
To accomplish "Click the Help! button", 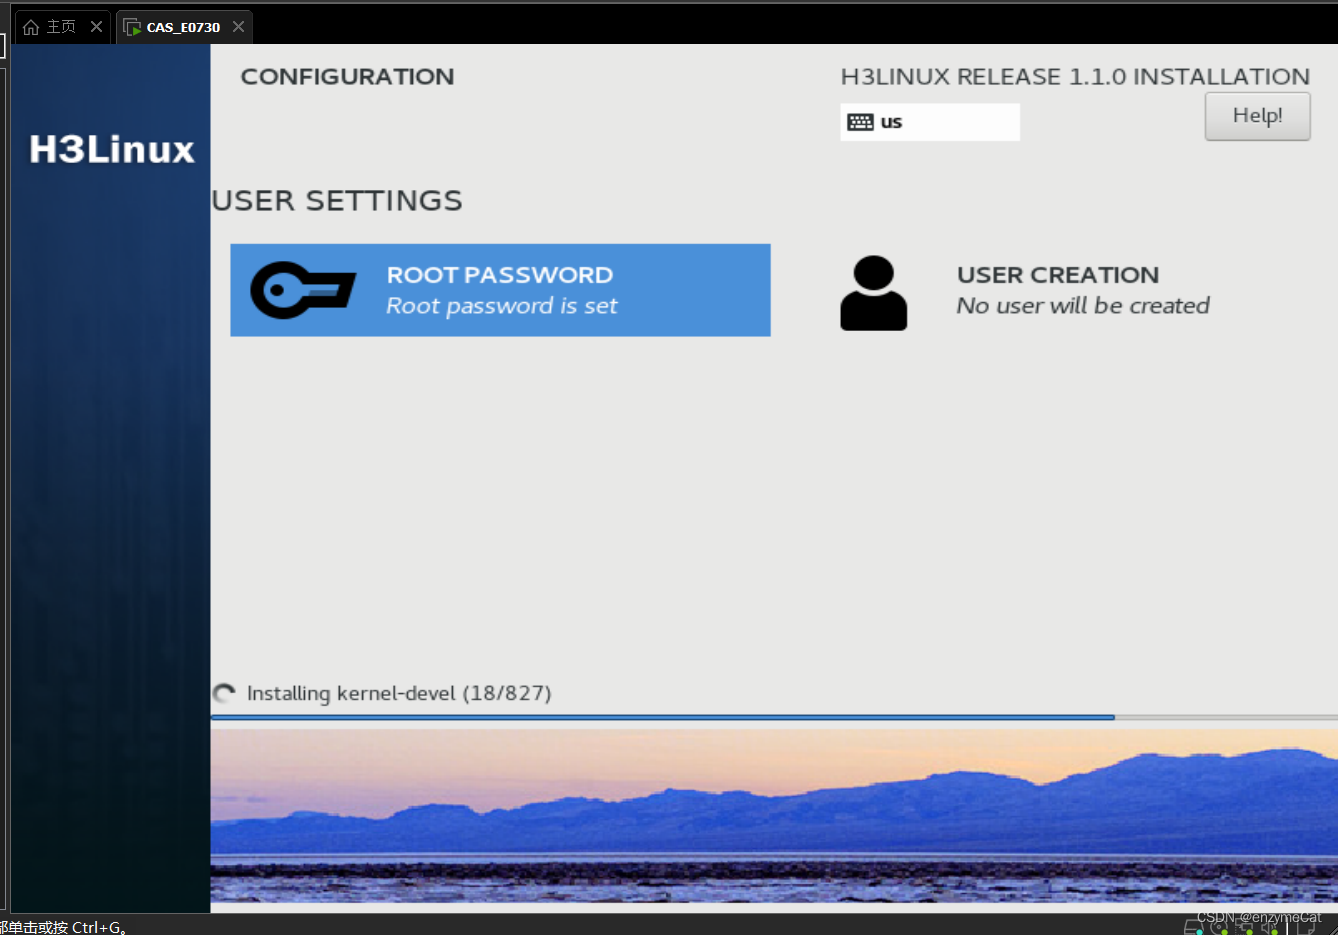I will 1257,116.
